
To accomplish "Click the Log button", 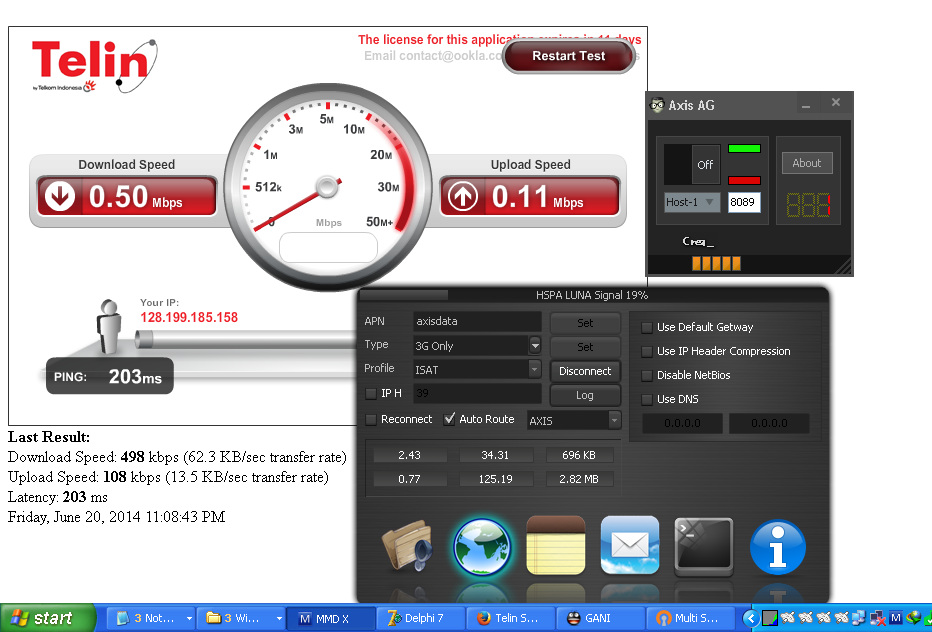I will pyautogui.click(x=585, y=395).
